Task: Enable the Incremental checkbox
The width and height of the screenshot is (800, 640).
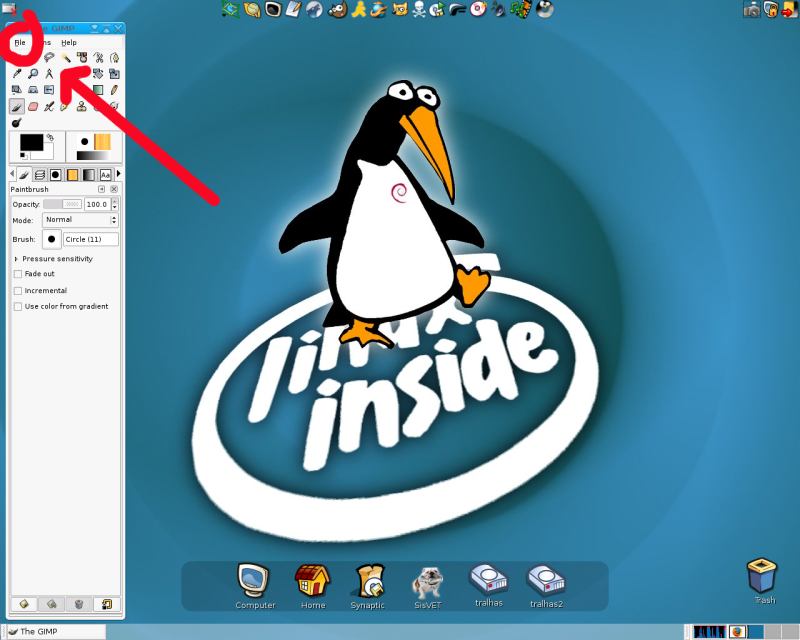Action: click(x=18, y=290)
